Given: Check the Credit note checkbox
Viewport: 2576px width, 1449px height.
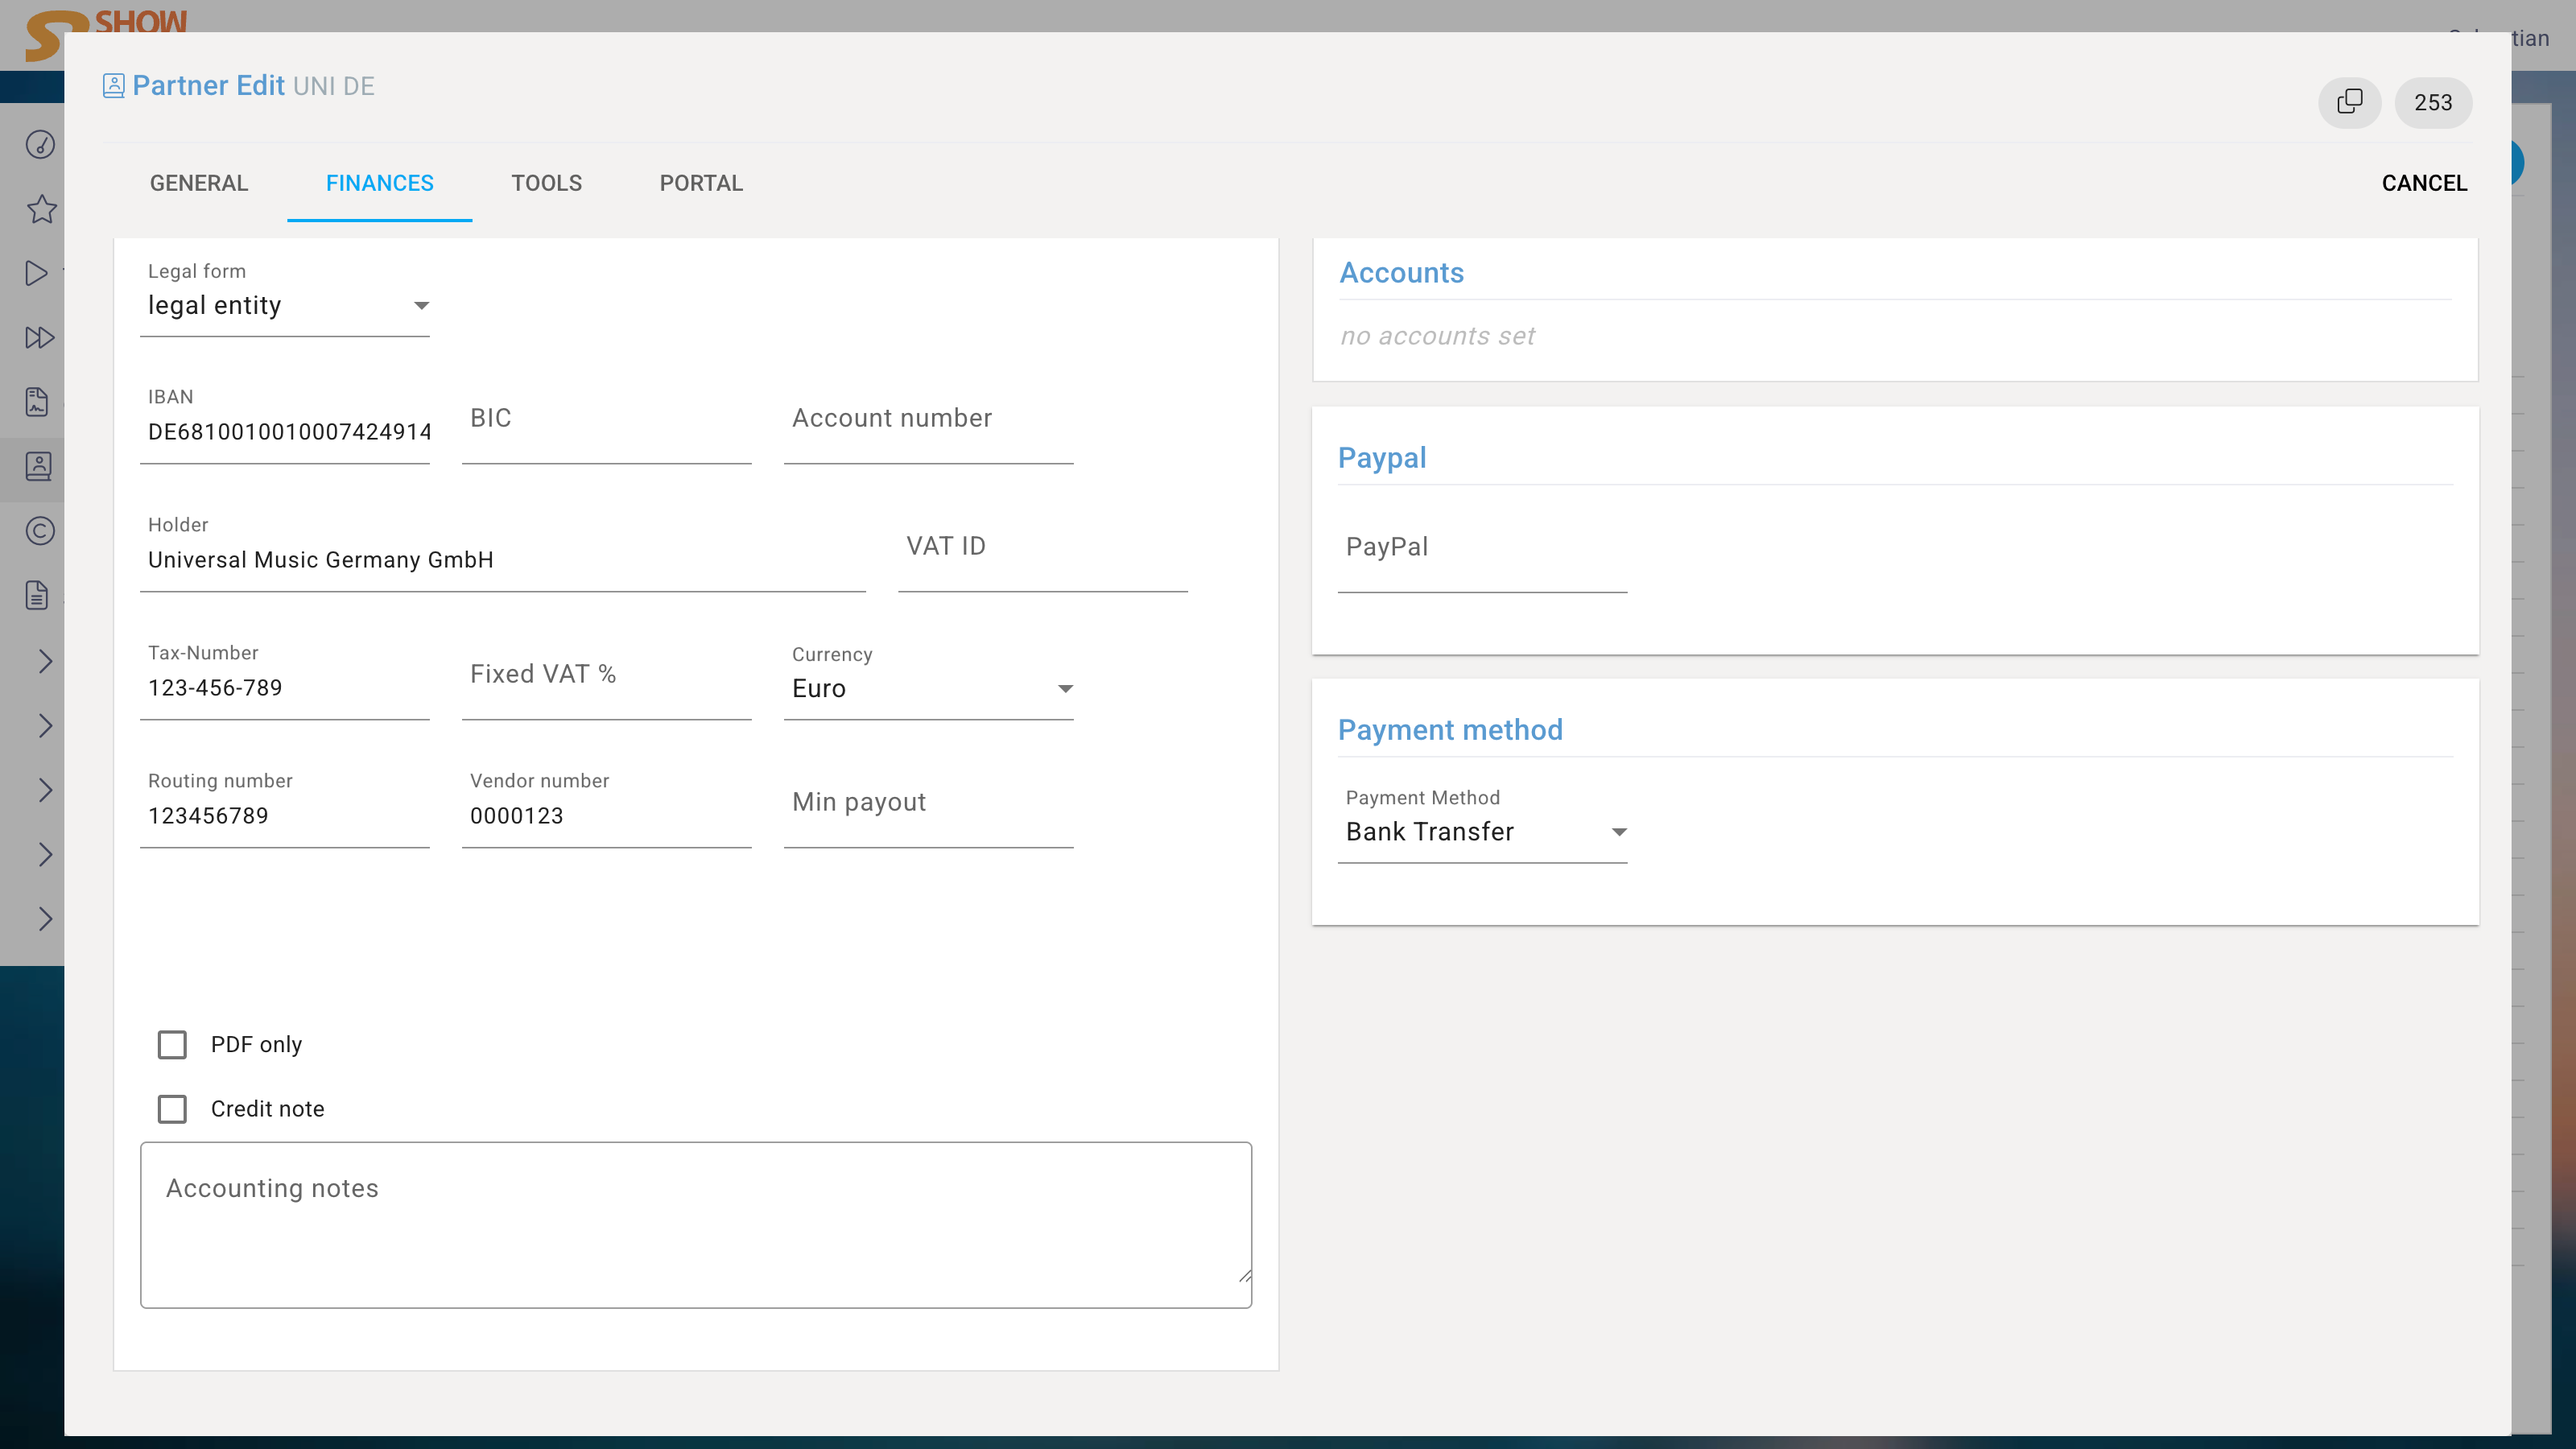Looking at the screenshot, I should click(x=172, y=1108).
